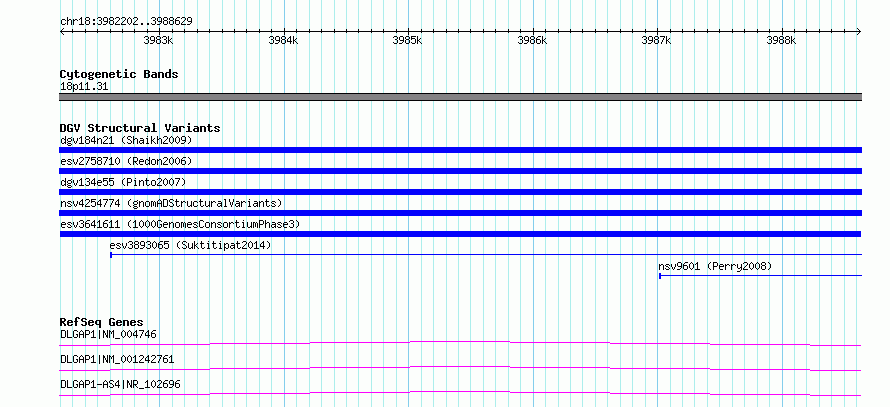Open the dgv184n21 (Shaikh2009) variant label

coord(126,140)
